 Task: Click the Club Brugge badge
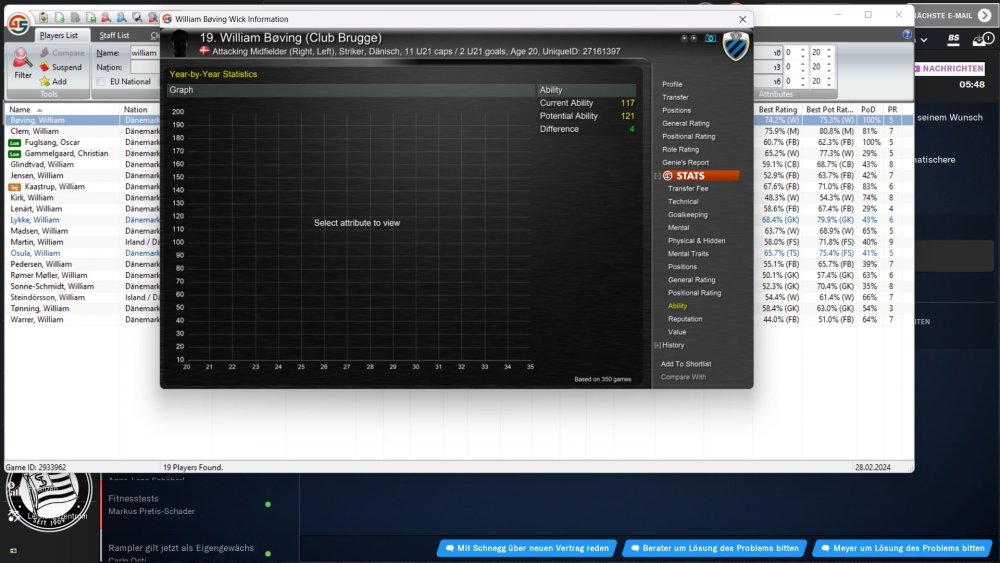(736, 45)
